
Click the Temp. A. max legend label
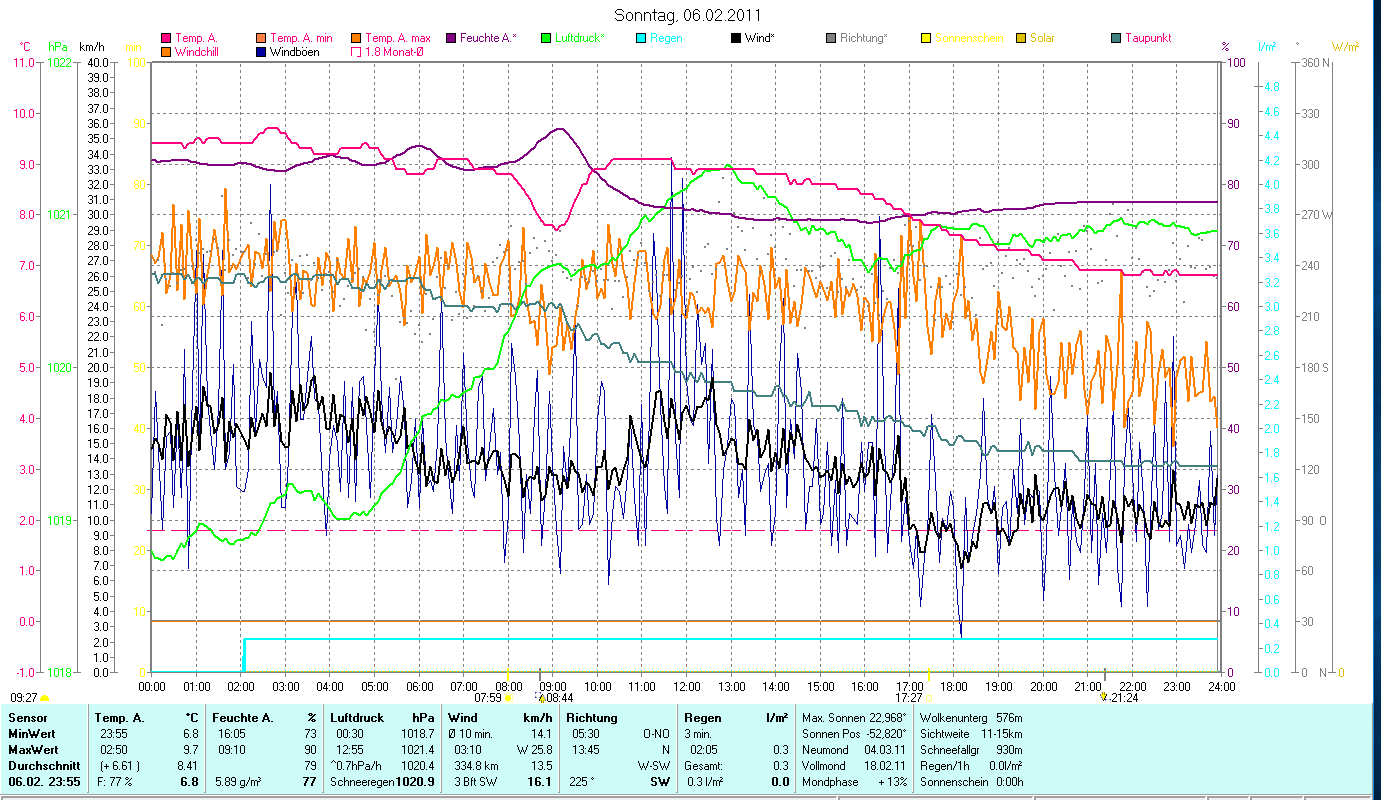click(398, 38)
